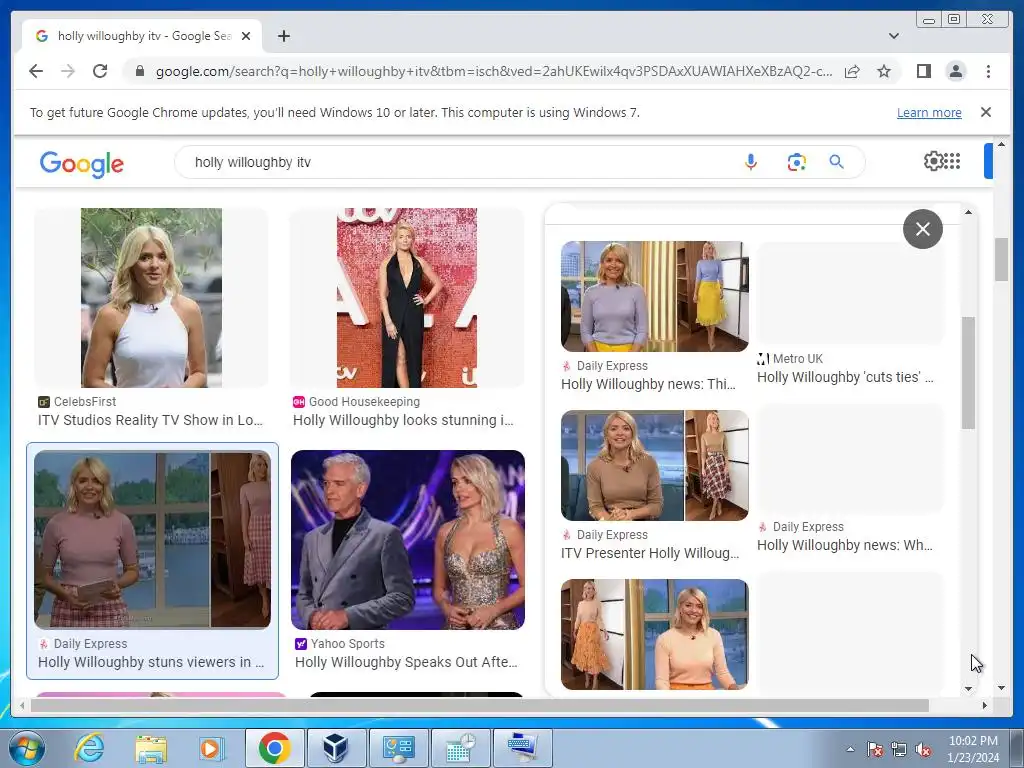Close the holly willoughby itv tab
The image size is (1024, 768).
[x=246, y=36]
